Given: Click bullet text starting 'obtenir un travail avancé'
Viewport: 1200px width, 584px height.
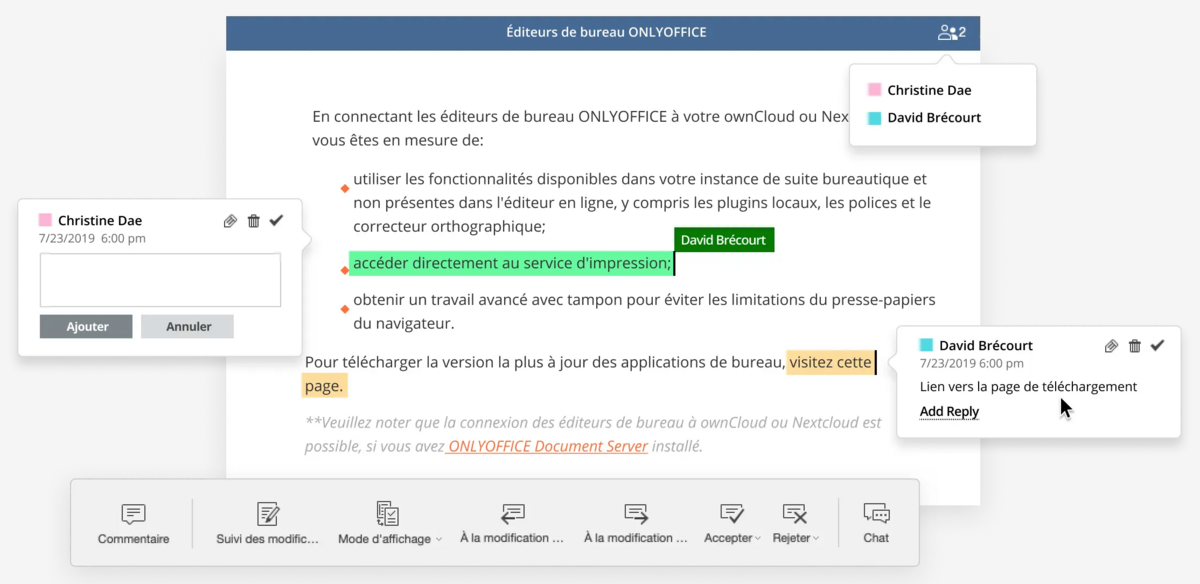Looking at the screenshot, I should [x=644, y=312].
